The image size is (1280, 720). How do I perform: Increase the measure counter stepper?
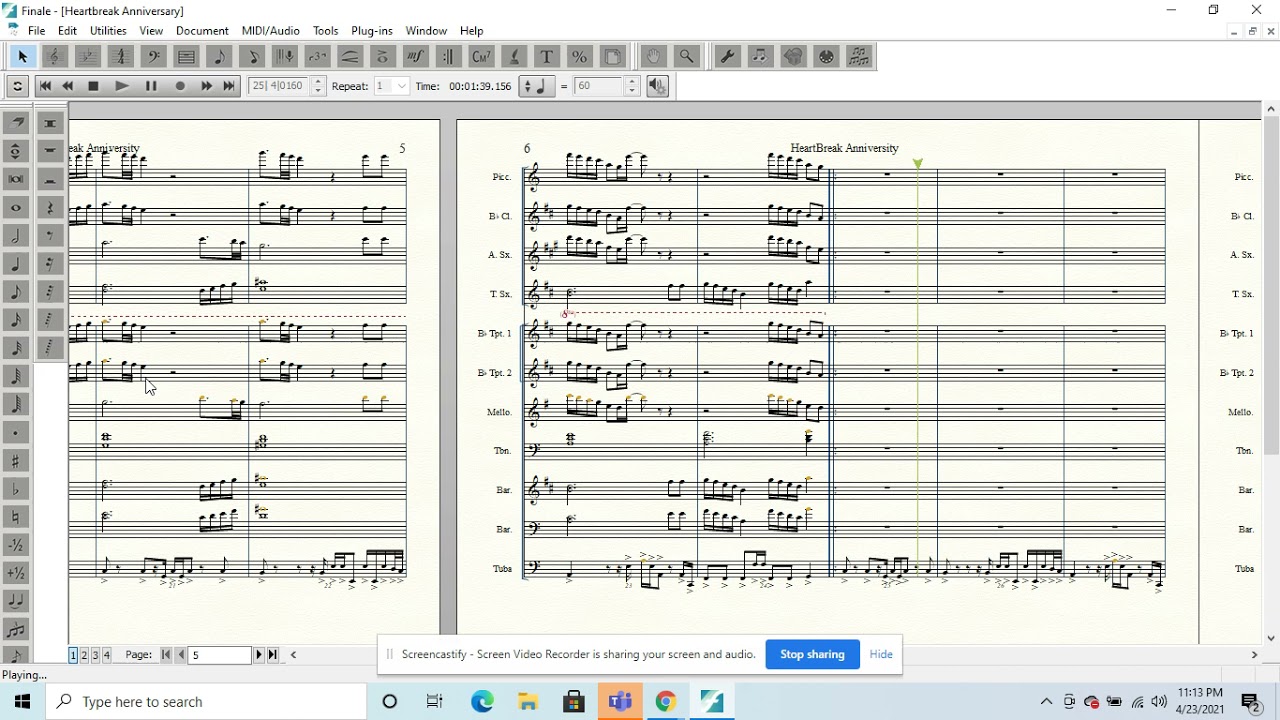[x=319, y=81]
